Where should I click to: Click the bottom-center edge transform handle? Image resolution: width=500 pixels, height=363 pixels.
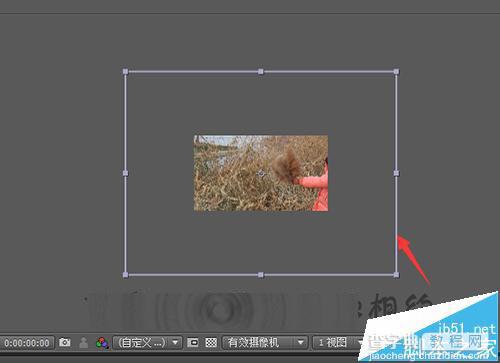pyautogui.click(x=261, y=275)
